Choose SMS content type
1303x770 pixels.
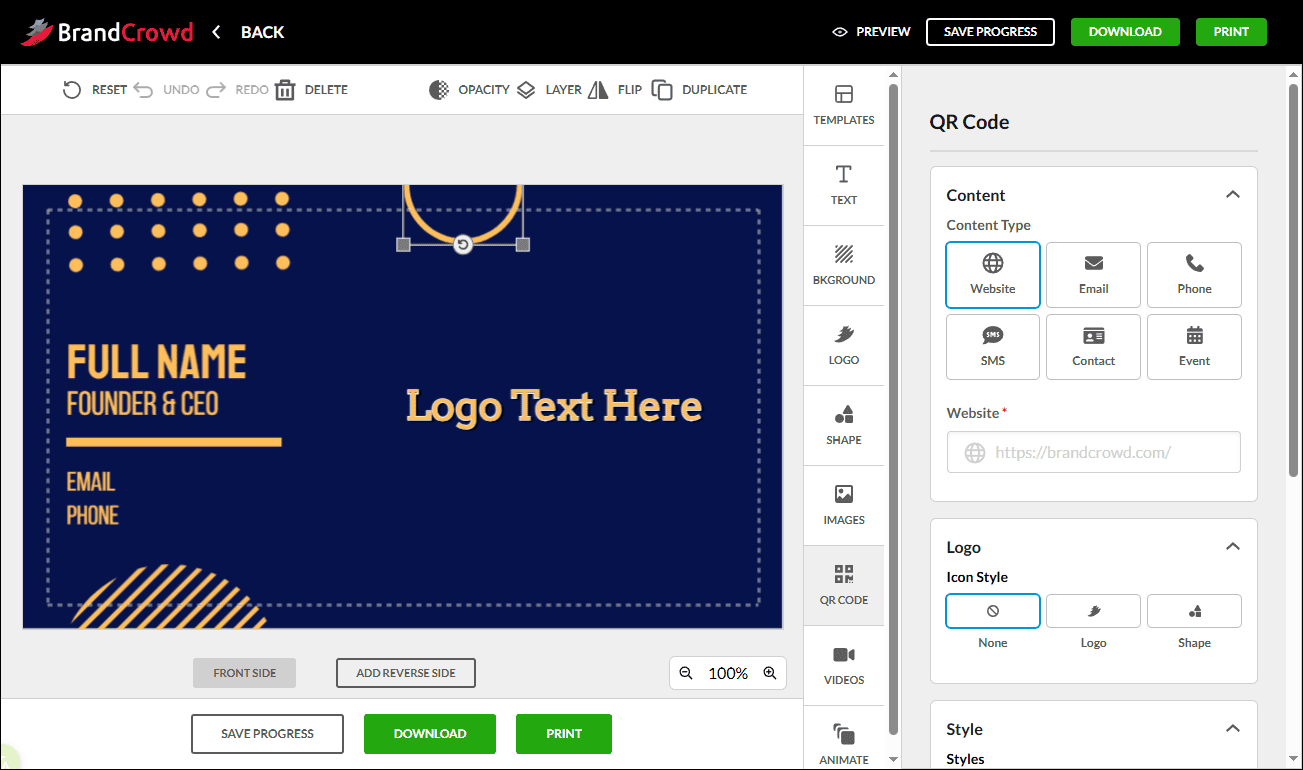click(x=992, y=347)
